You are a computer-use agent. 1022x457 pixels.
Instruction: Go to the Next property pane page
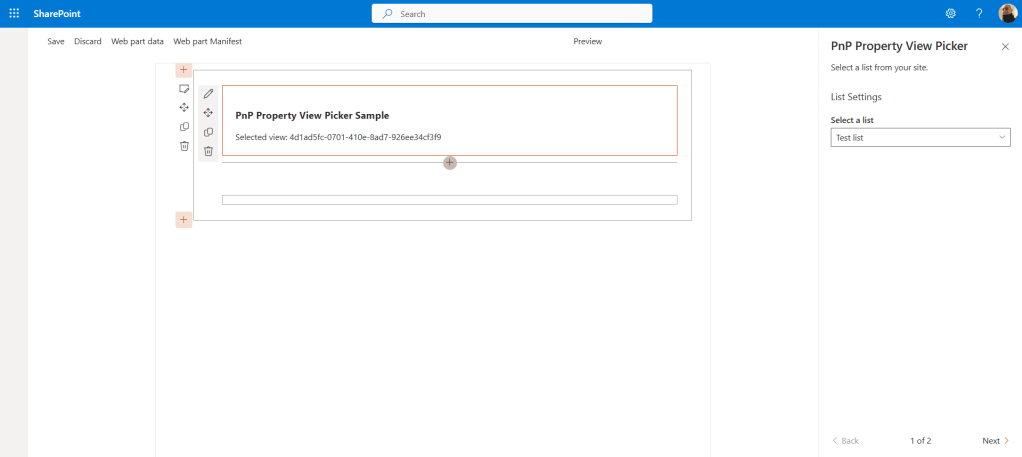click(x=995, y=440)
